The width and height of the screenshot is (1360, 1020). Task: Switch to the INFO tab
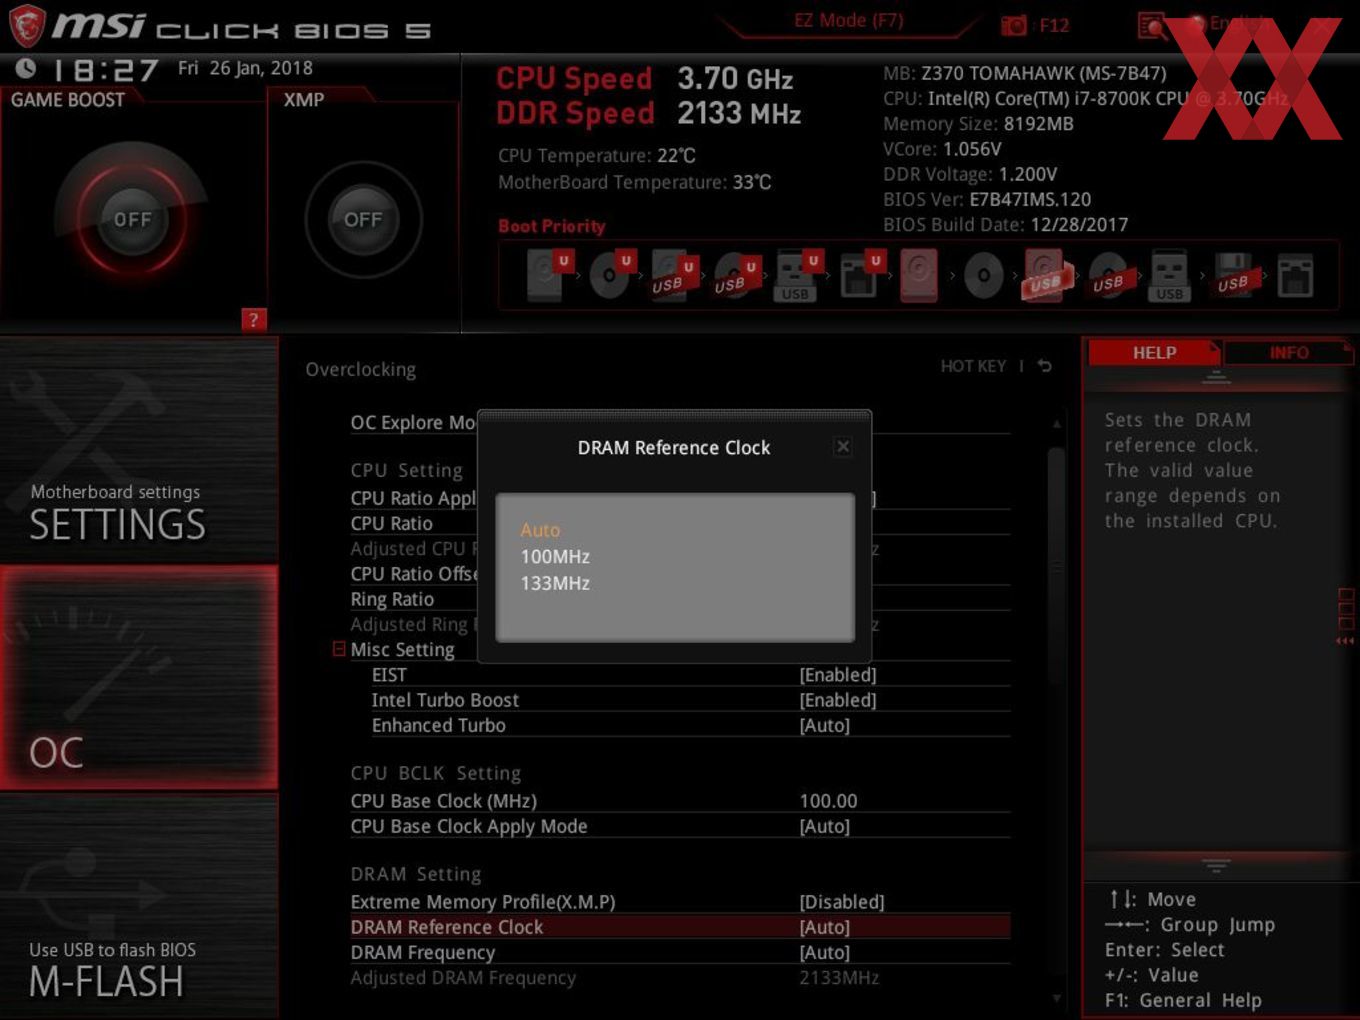[x=1289, y=352]
